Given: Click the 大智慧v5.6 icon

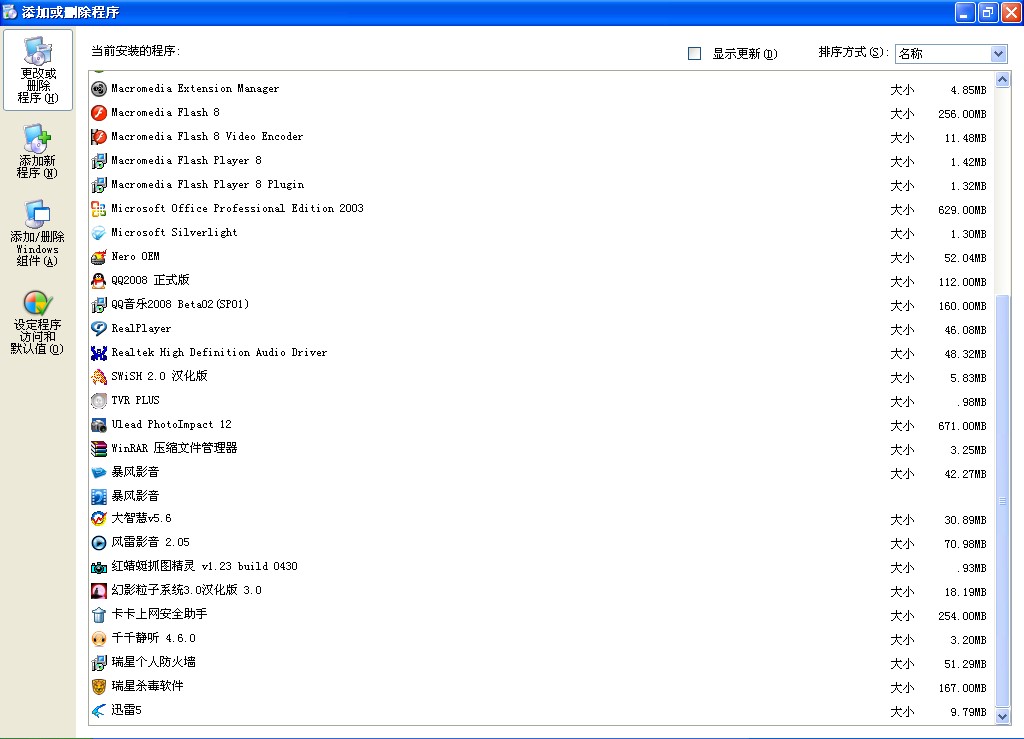Looking at the screenshot, I should click(x=99, y=519).
